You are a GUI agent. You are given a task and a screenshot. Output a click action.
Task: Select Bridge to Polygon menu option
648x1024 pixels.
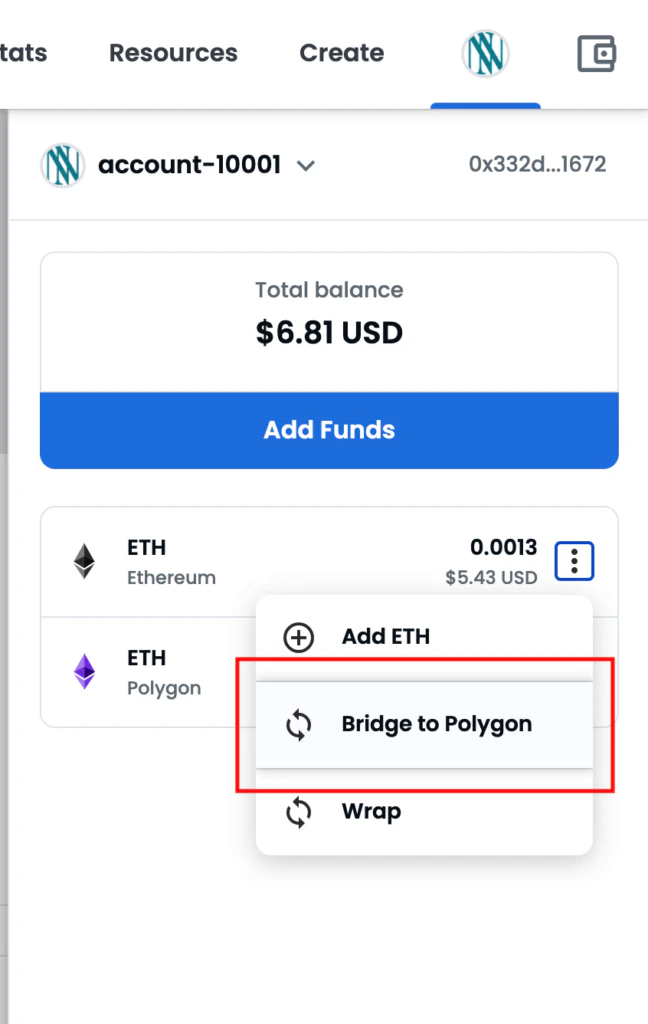pyautogui.click(x=425, y=725)
